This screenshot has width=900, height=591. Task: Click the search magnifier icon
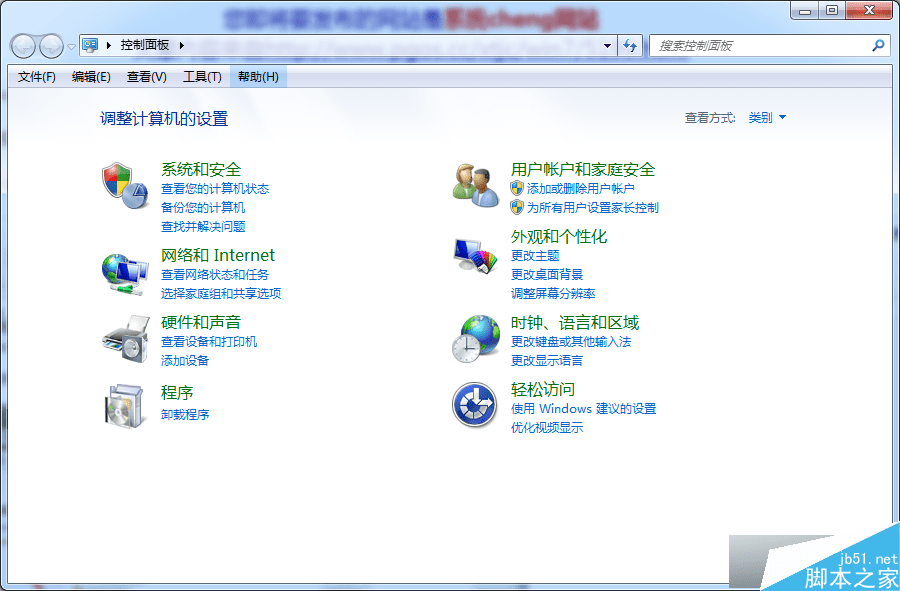coord(877,45)
